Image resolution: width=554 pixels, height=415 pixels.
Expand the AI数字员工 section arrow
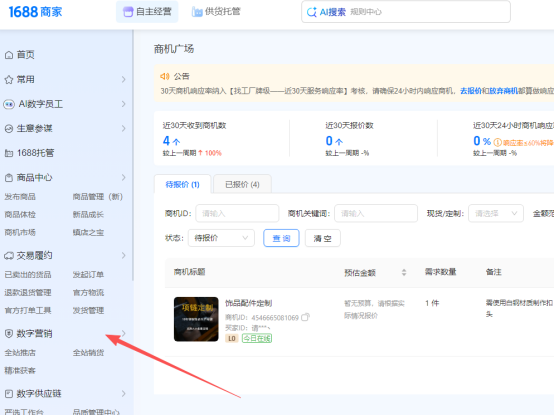tap(123, 104)
